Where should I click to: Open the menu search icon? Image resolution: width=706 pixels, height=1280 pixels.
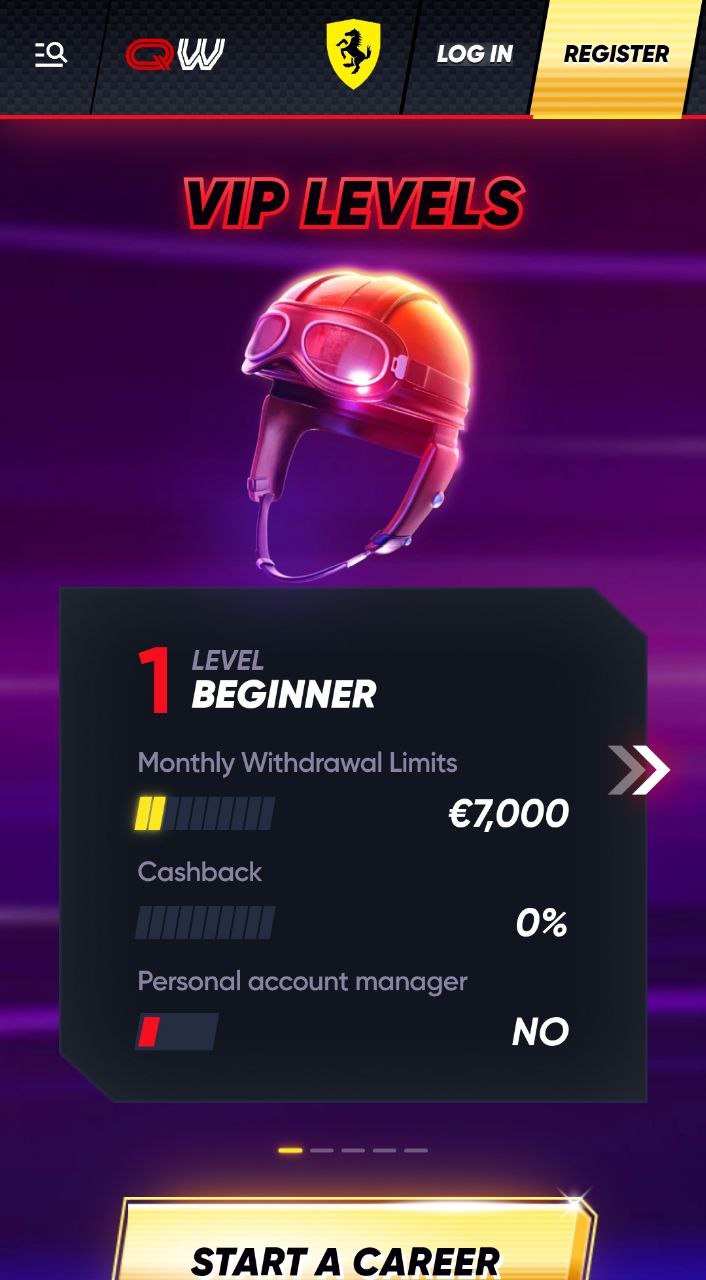tap(51, 54)
